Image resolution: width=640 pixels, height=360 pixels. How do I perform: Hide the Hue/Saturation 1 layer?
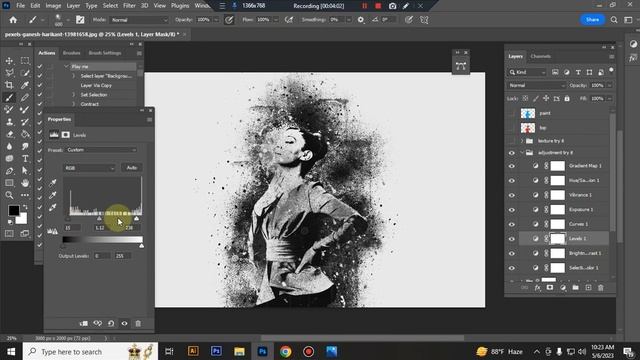coord(511,180)
